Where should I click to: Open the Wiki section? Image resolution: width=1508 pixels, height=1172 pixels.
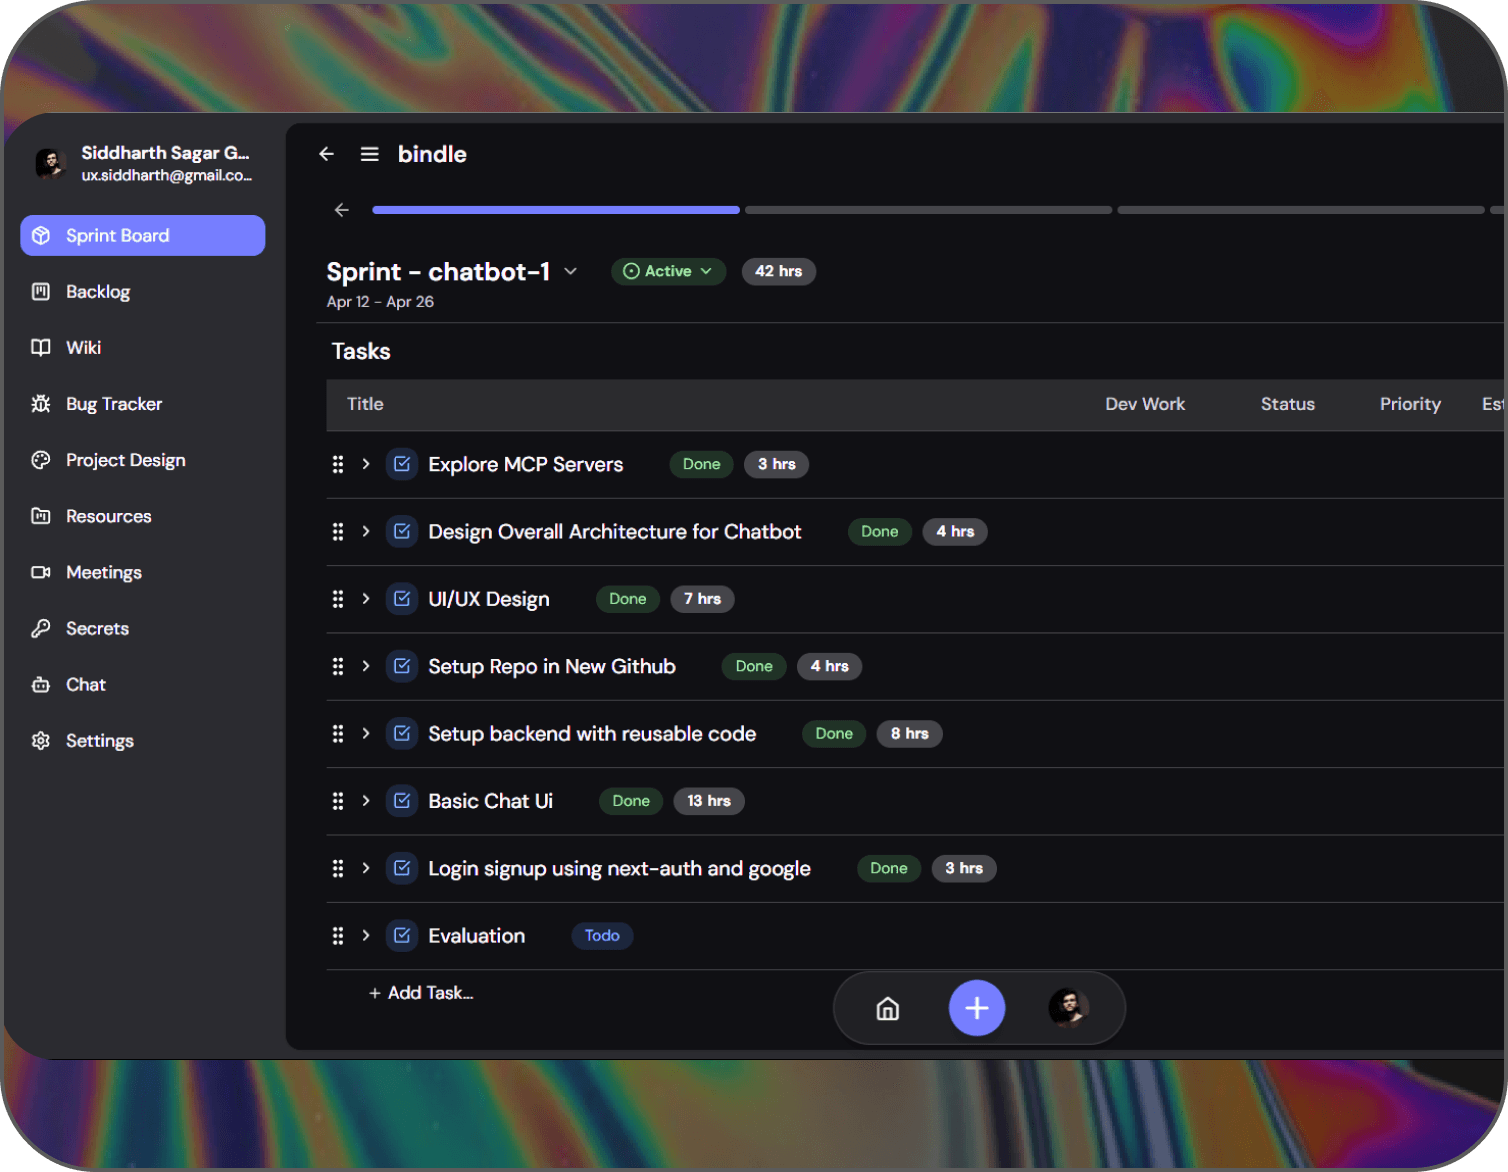coord(83,348)
